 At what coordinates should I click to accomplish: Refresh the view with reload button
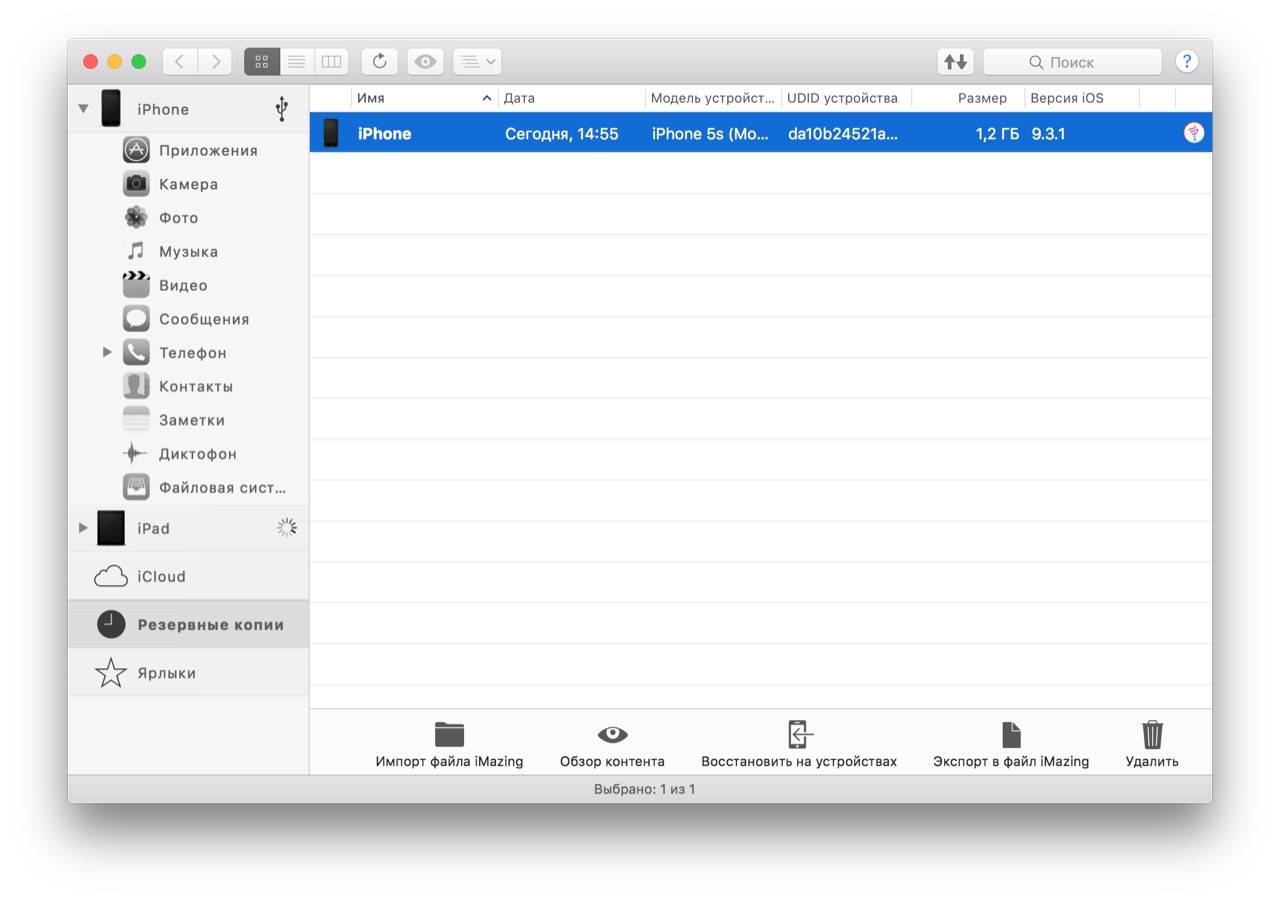pyautogui.click(x=380, y=62)
